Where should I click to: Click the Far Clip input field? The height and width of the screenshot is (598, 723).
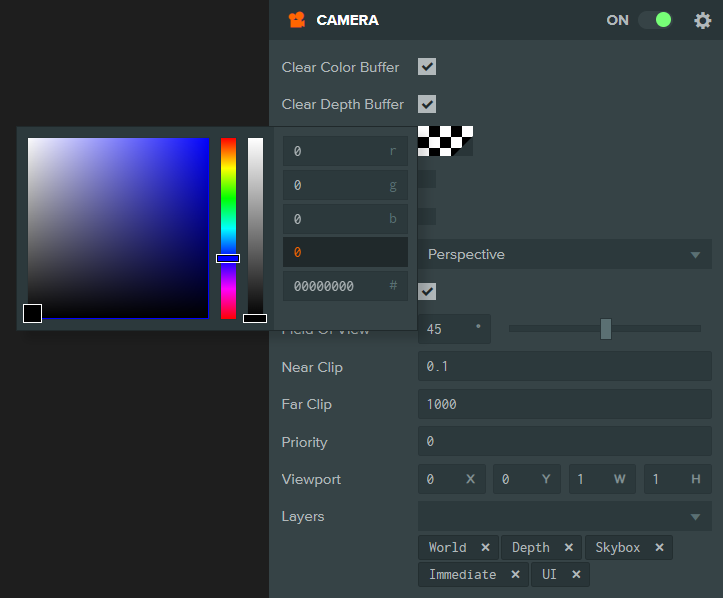pyautogui.click(x=565, y=404)
